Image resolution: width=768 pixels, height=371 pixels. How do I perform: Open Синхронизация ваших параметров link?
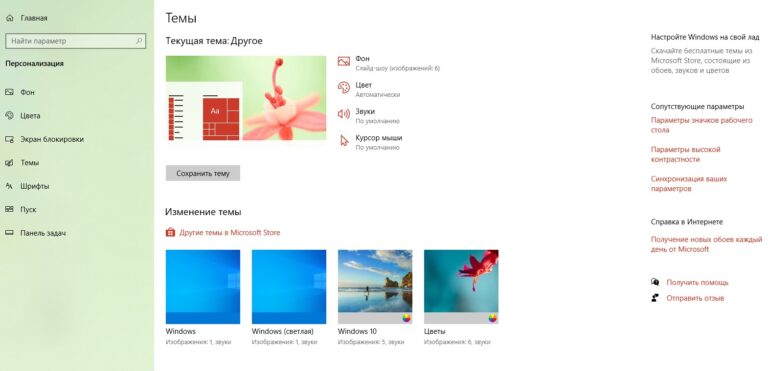click(689, 183)
